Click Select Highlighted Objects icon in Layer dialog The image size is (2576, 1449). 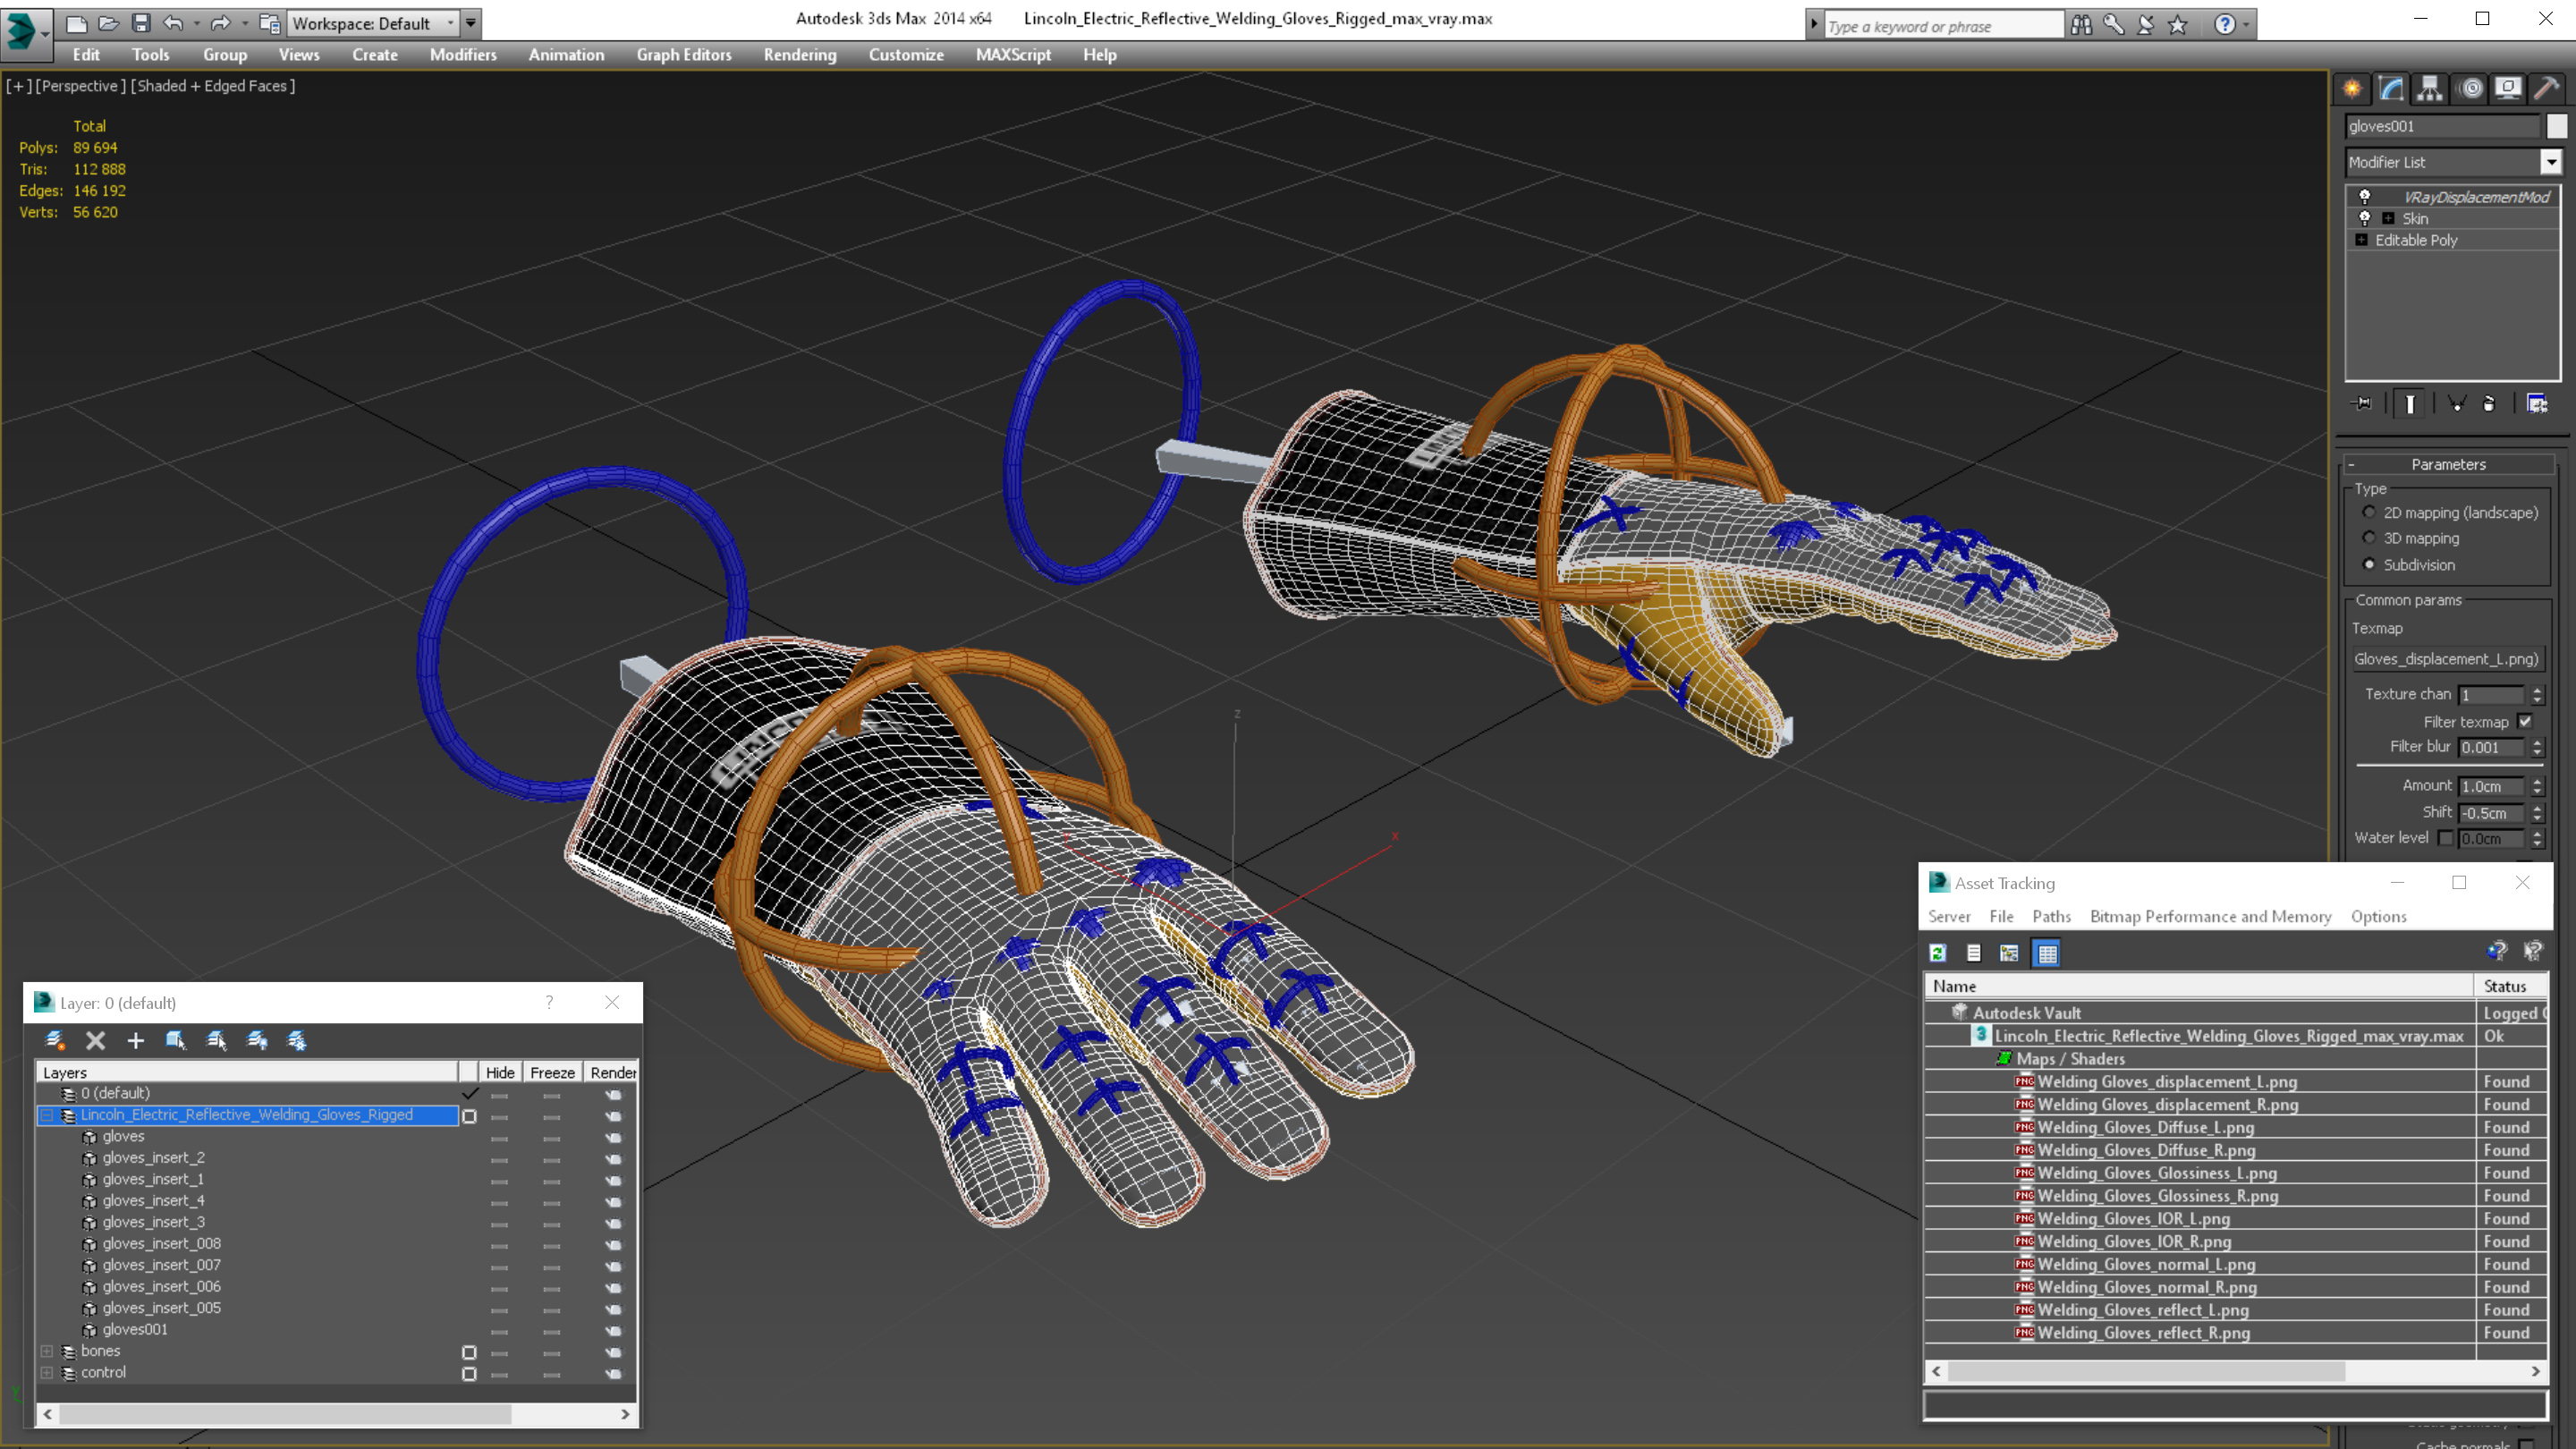coord(176,1040)
